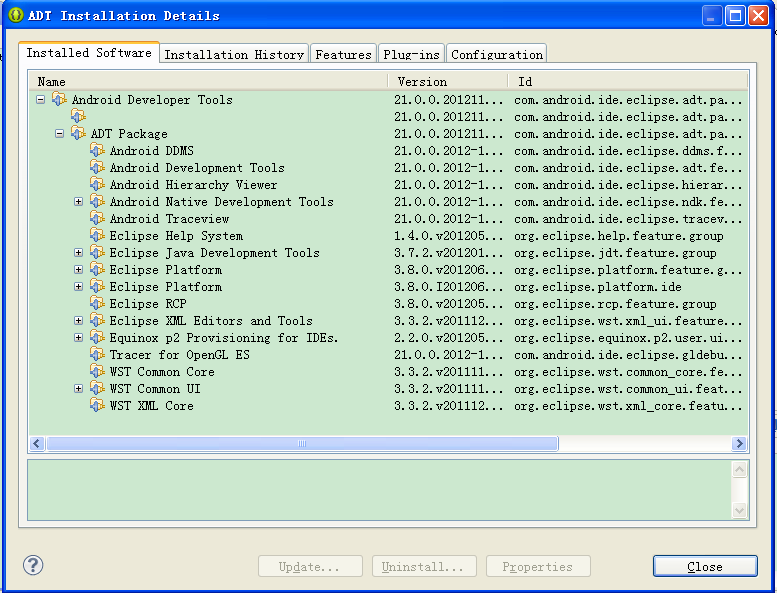This screenshot has height=593, width=777.
Task: Expand Android Native Development Tools
Action: click(78, 201)
